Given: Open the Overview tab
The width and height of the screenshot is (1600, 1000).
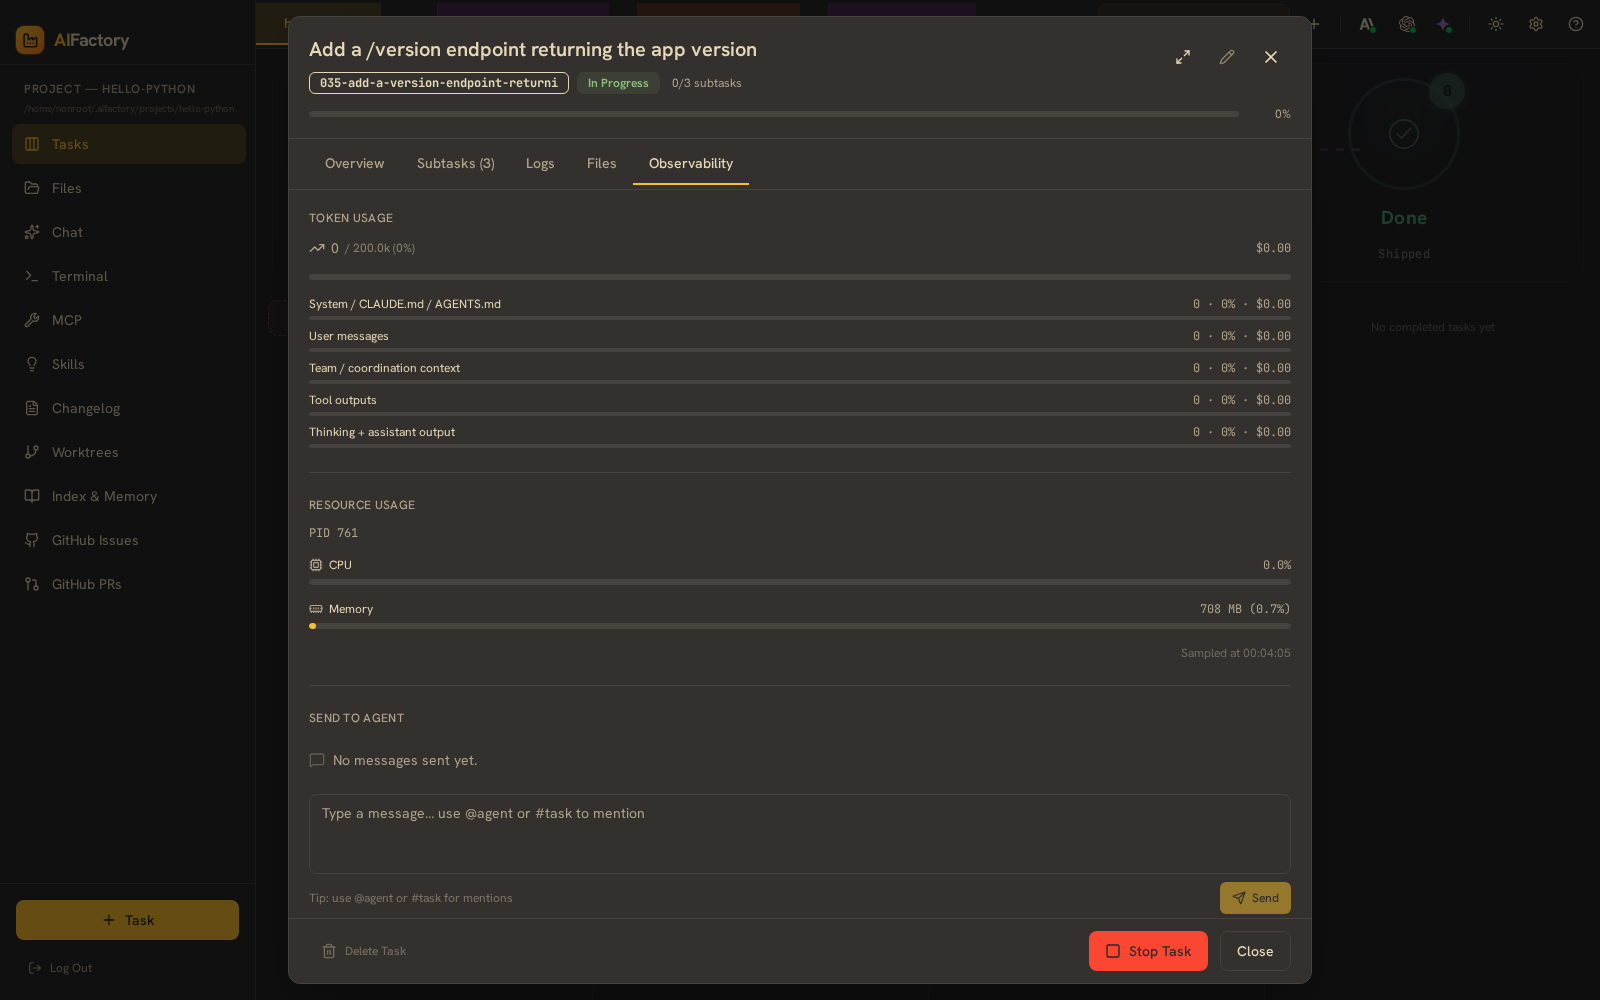Looking at the screenshot, I should (354, 163).
